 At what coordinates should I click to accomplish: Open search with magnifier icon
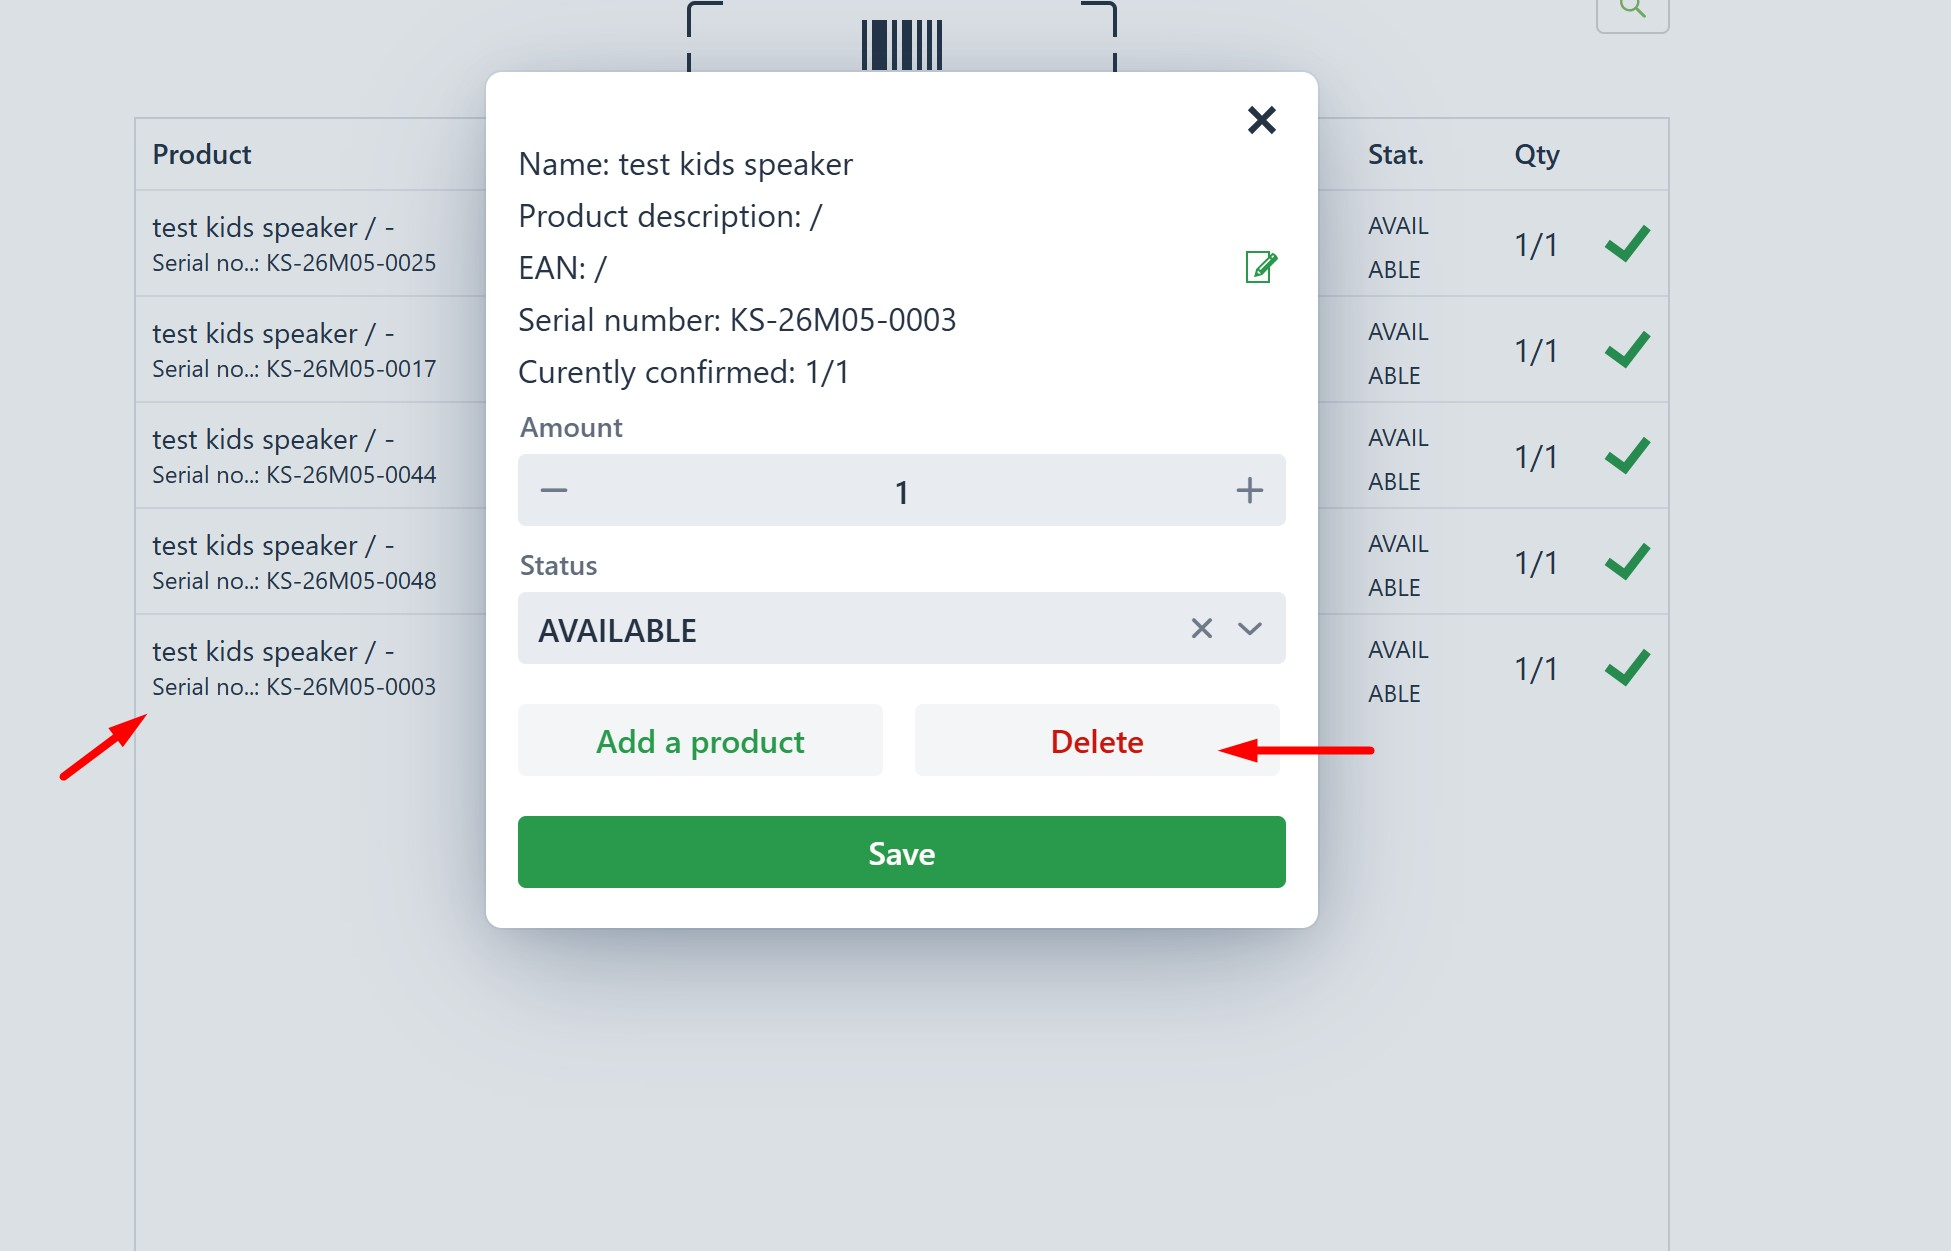[x=1633, y=10]
